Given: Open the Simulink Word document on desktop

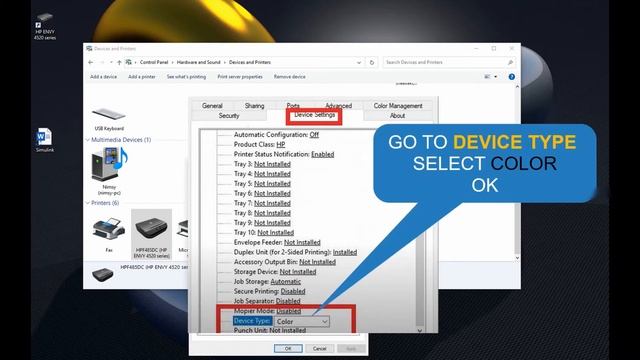Looking at the screenshot, I should point(44,140).
